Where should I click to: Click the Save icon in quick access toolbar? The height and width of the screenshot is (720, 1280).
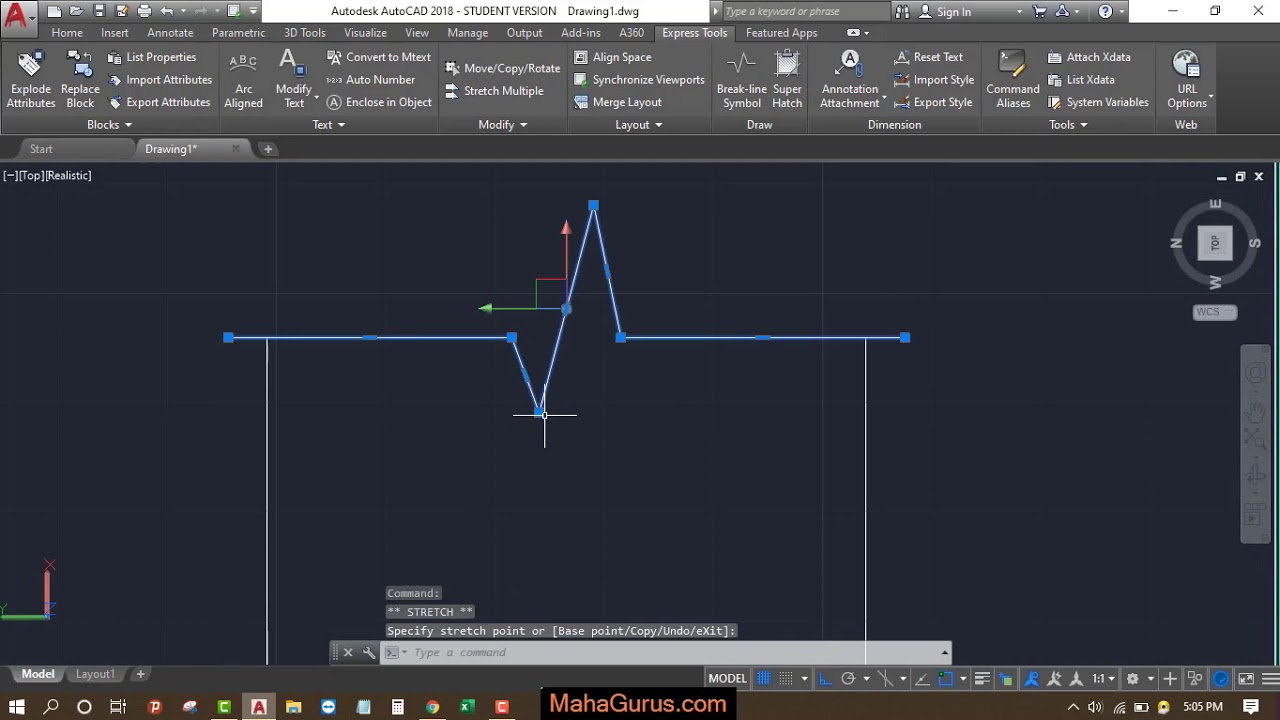click(99, 11)
